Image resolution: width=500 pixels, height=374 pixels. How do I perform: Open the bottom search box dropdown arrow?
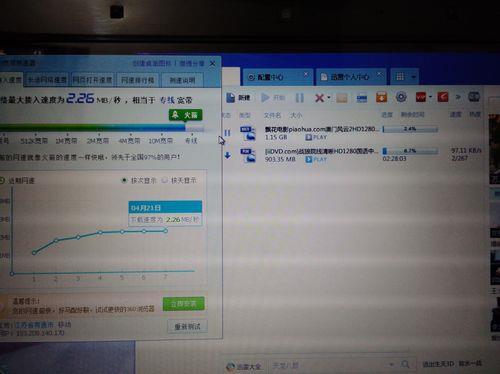(x=392, y=364)
